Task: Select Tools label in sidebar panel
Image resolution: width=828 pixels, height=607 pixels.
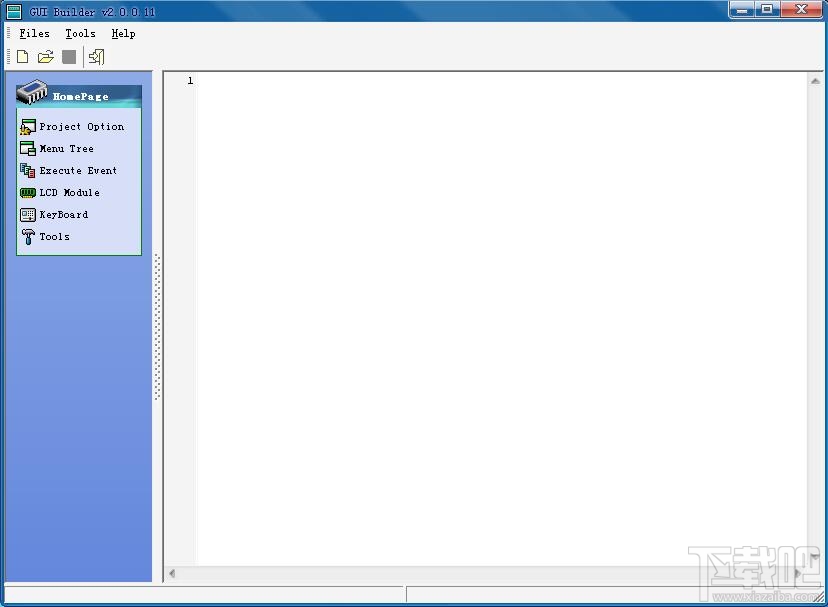Action: pyautogui.click(x=54, y=237)
